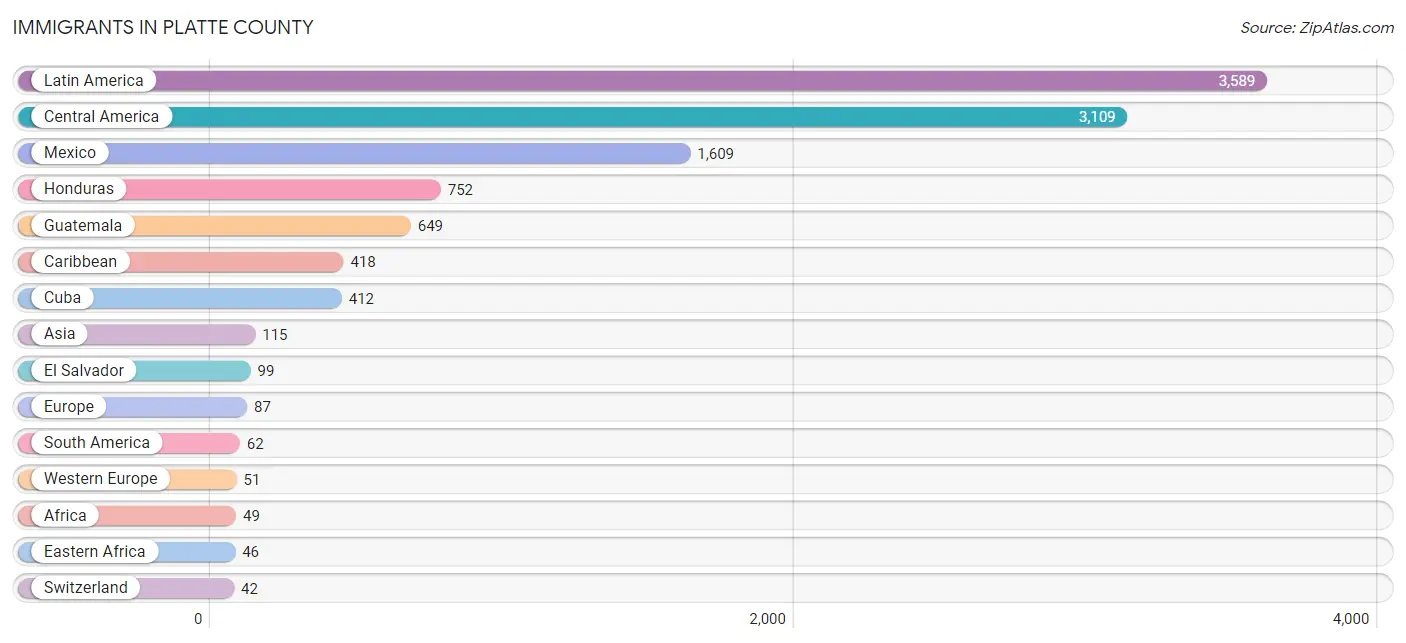Click the 4,000 axis tick label
The height and width of the screenshot is (643, 1406).
pos(1351,618)
